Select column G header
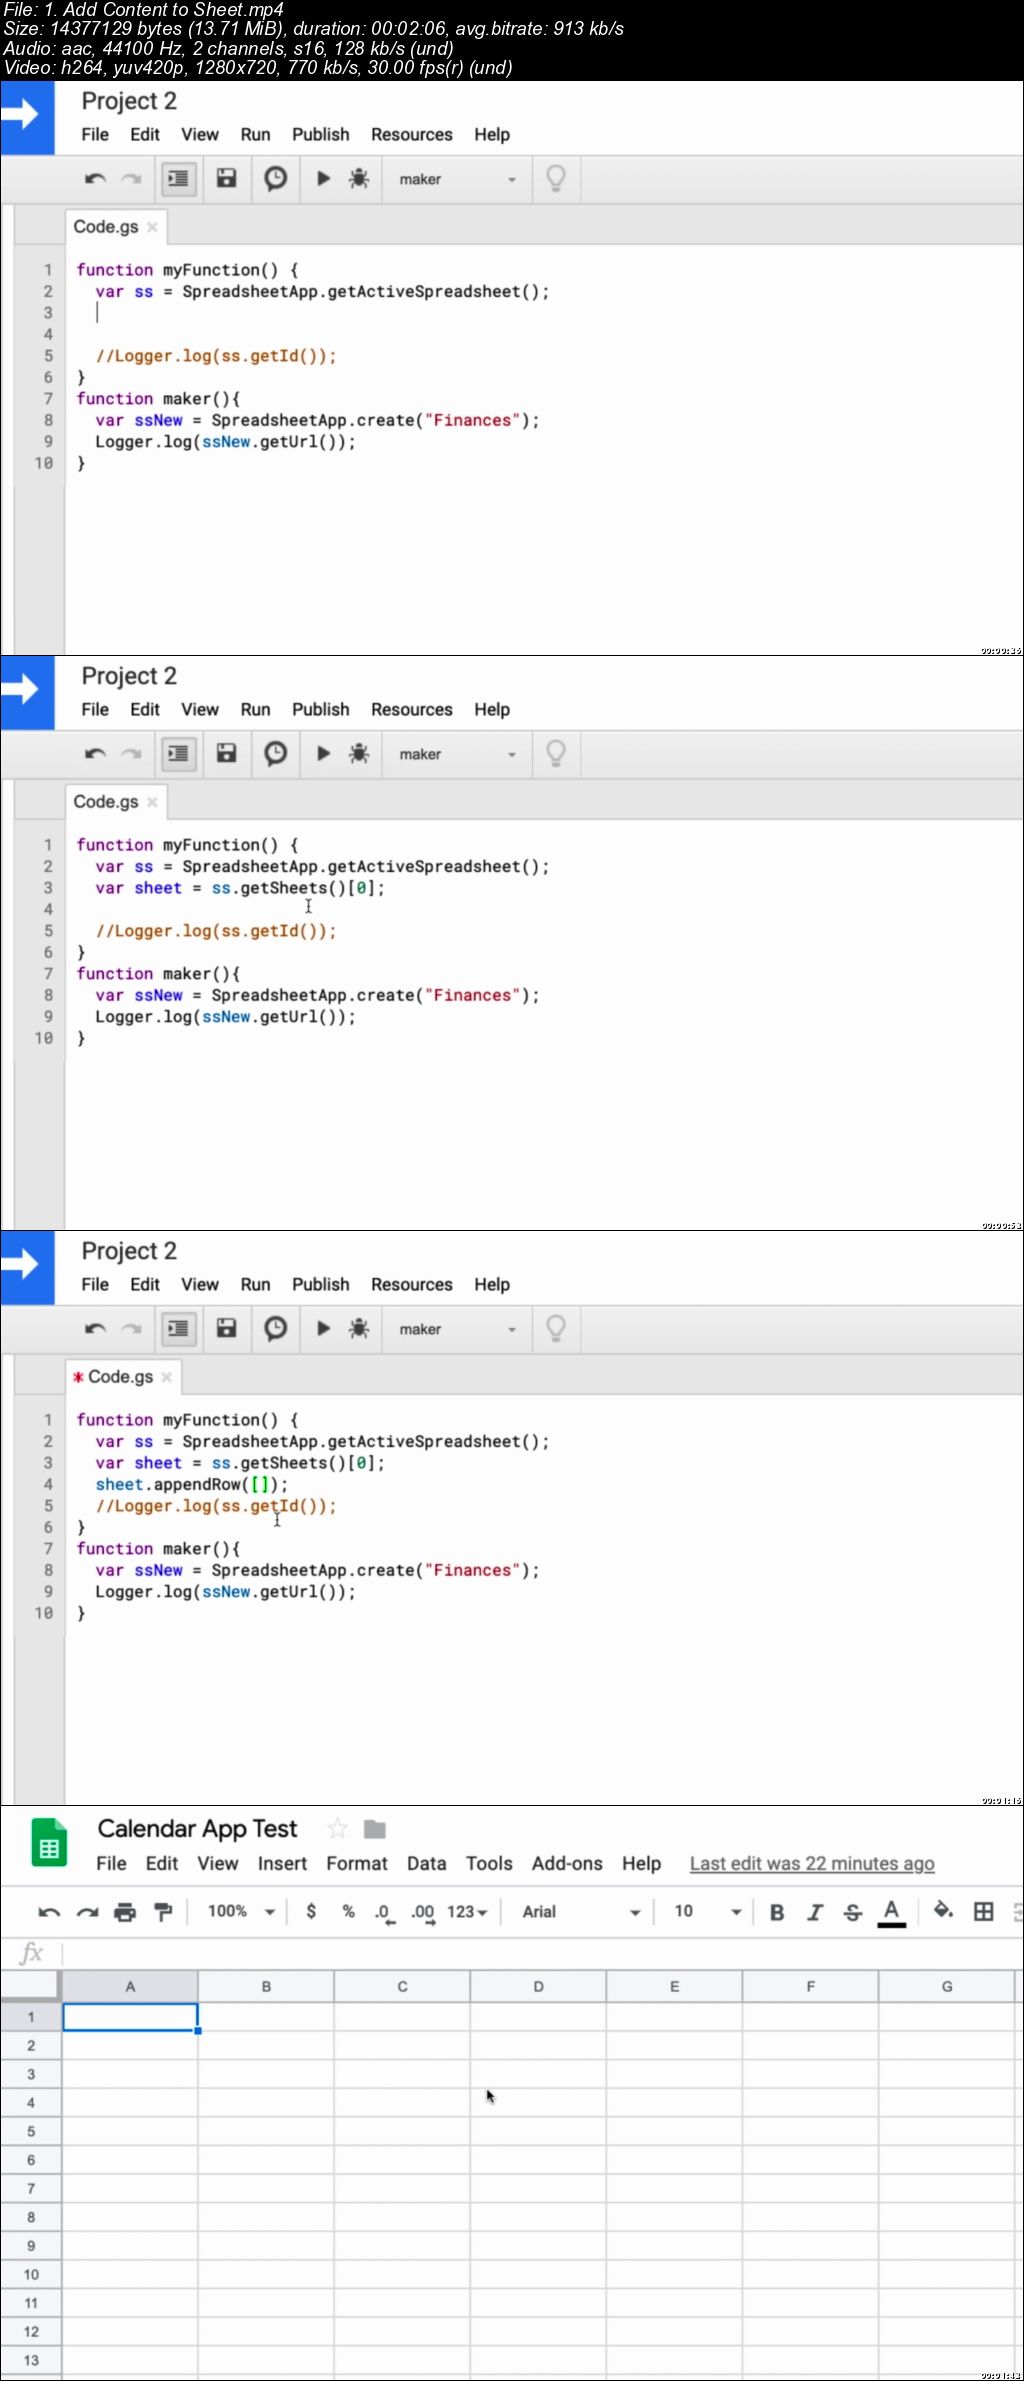This screenshot has width=1024, height=2381. (x=947, y=1986)
